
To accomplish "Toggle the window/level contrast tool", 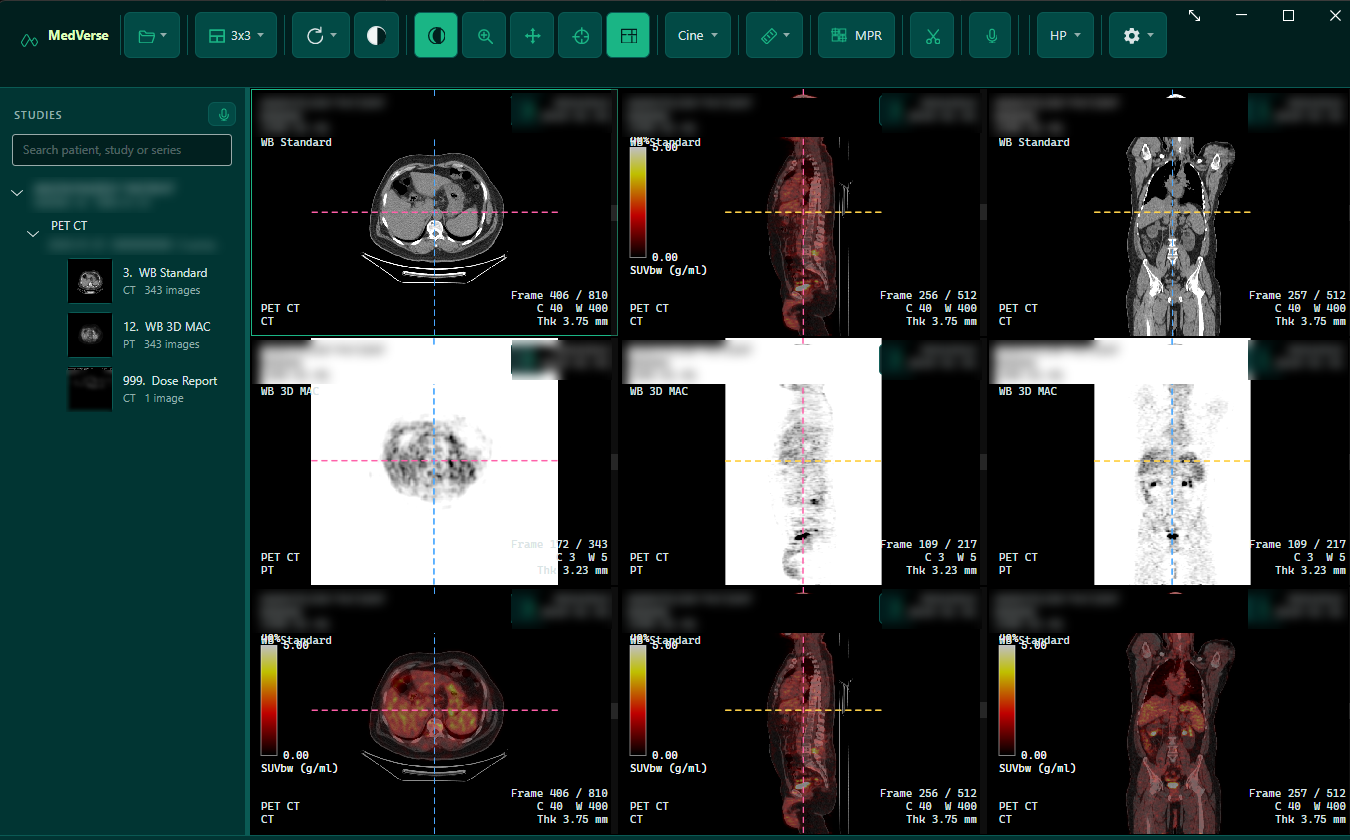I will pos(437,36).
